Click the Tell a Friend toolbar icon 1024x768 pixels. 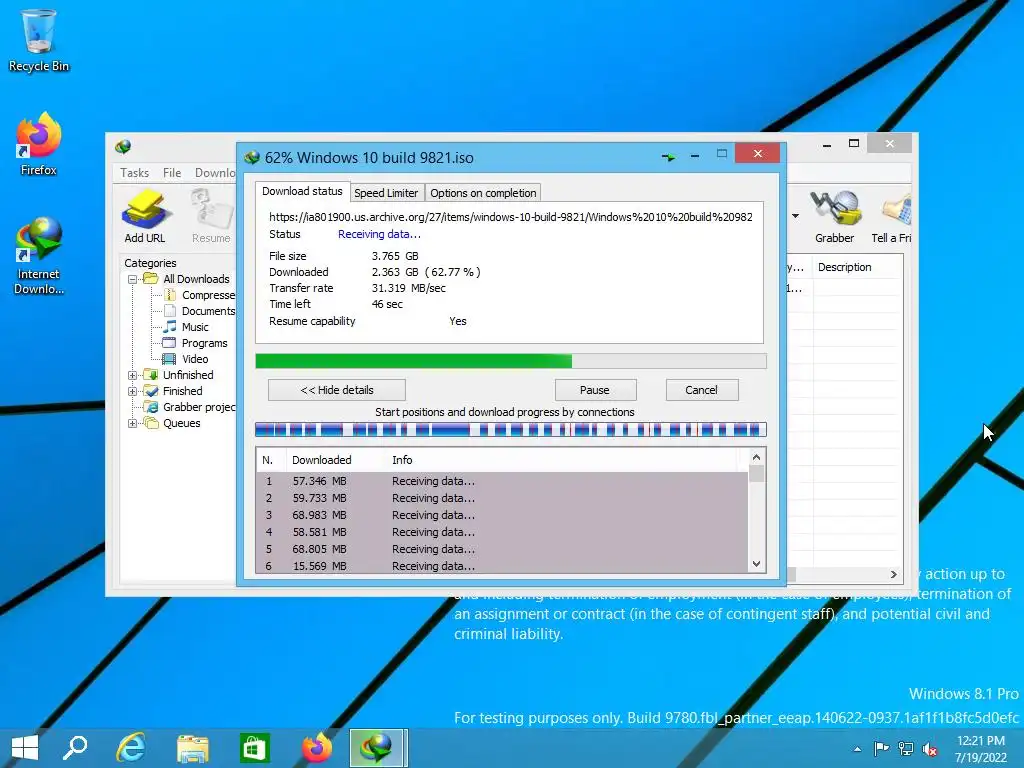pos(892,216)
